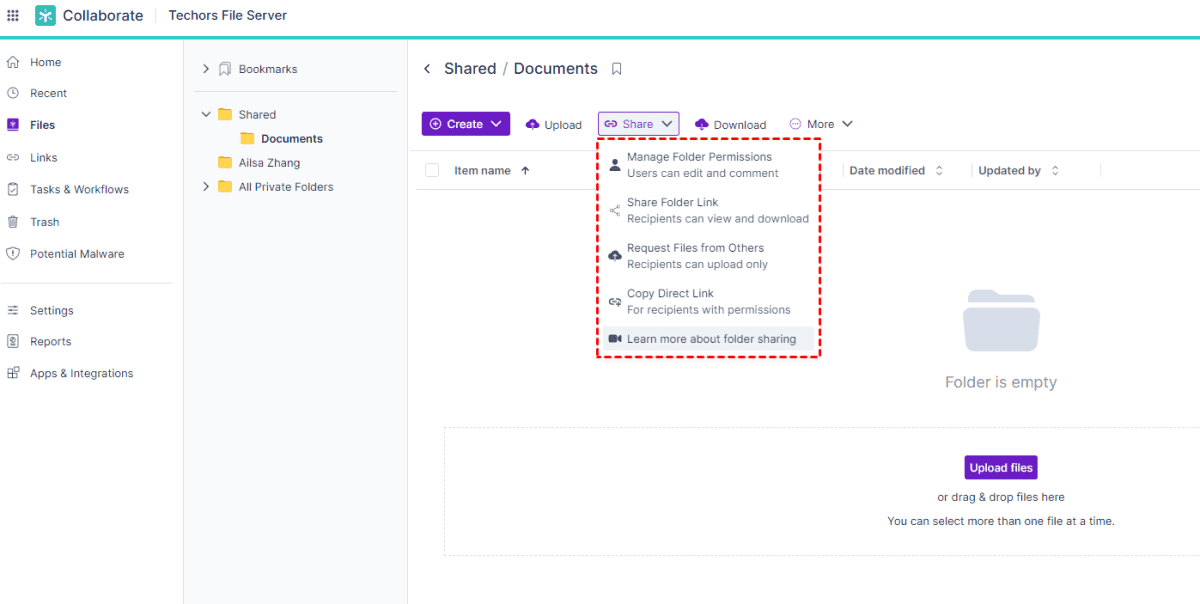Sort by Updated by column

[1019, 171]
